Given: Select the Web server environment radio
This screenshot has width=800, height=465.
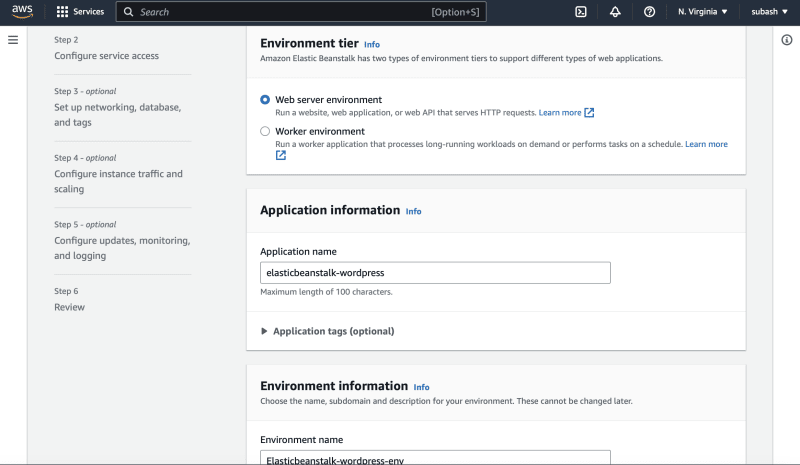Looking at the screenshot, I should (x=265, y=100).
